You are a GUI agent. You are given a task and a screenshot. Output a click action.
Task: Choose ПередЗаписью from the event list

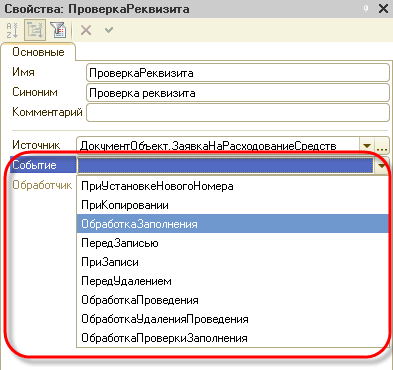[233, 243]
